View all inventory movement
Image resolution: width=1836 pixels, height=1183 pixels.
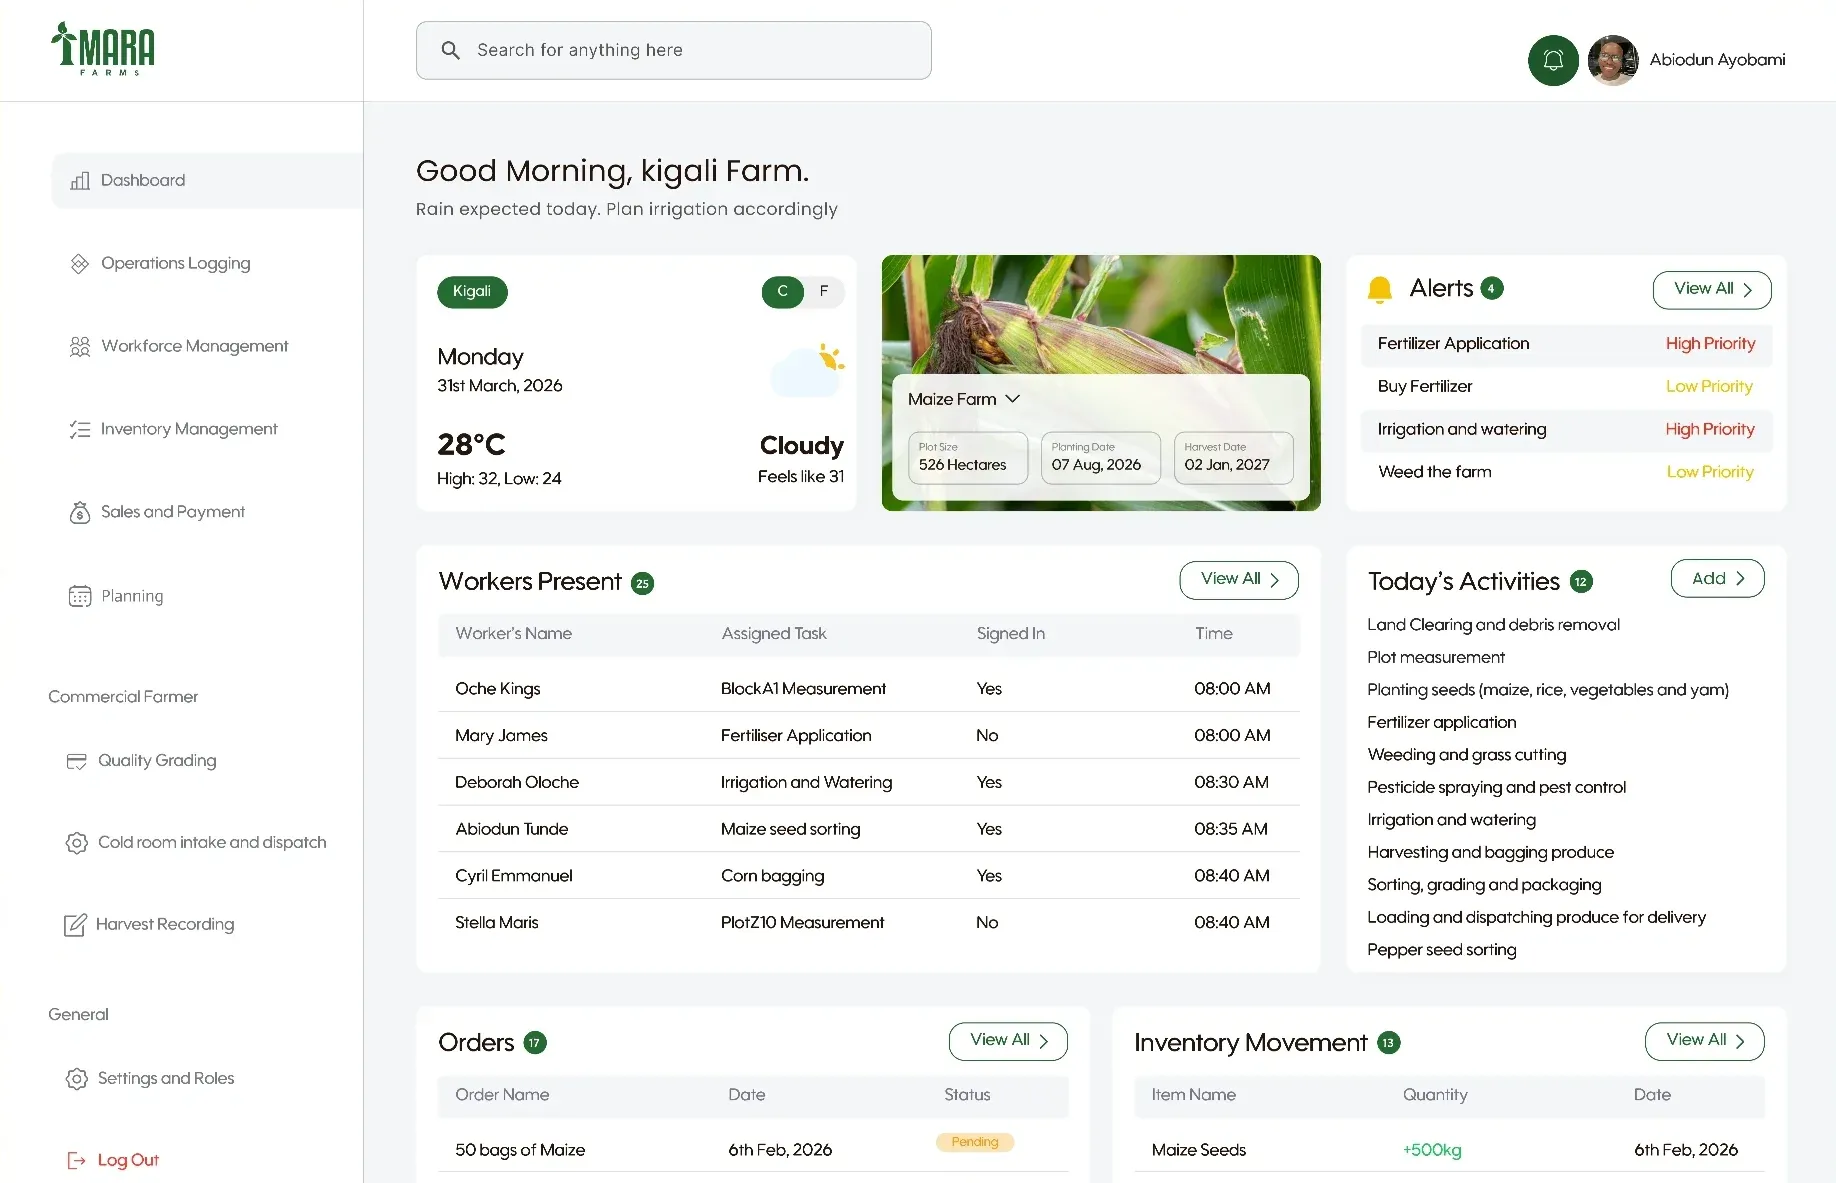[1705, 1041]
